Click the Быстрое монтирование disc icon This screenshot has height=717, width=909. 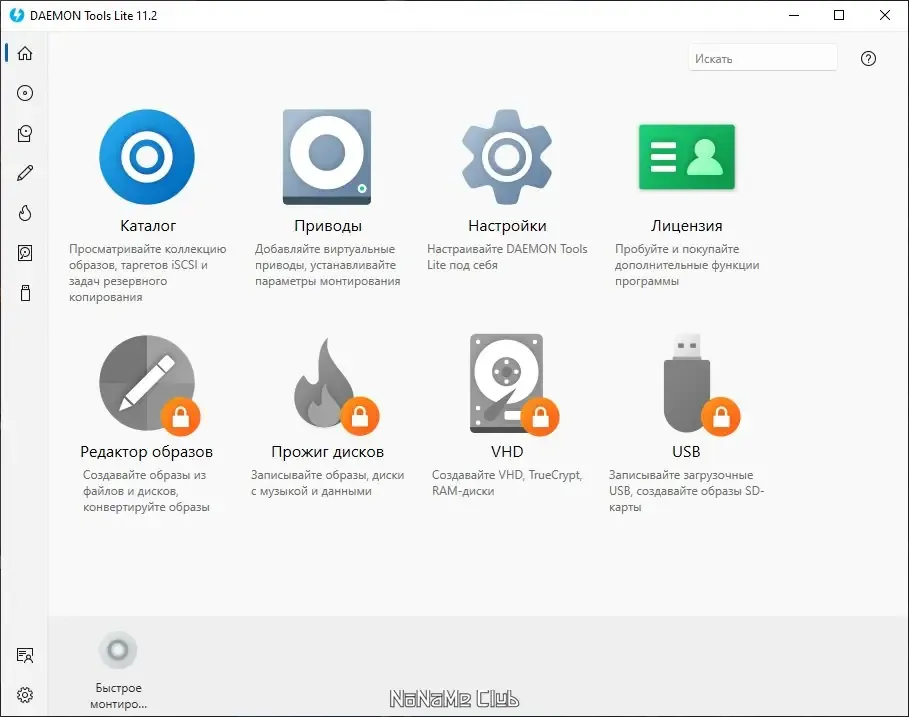pos(118,650)
